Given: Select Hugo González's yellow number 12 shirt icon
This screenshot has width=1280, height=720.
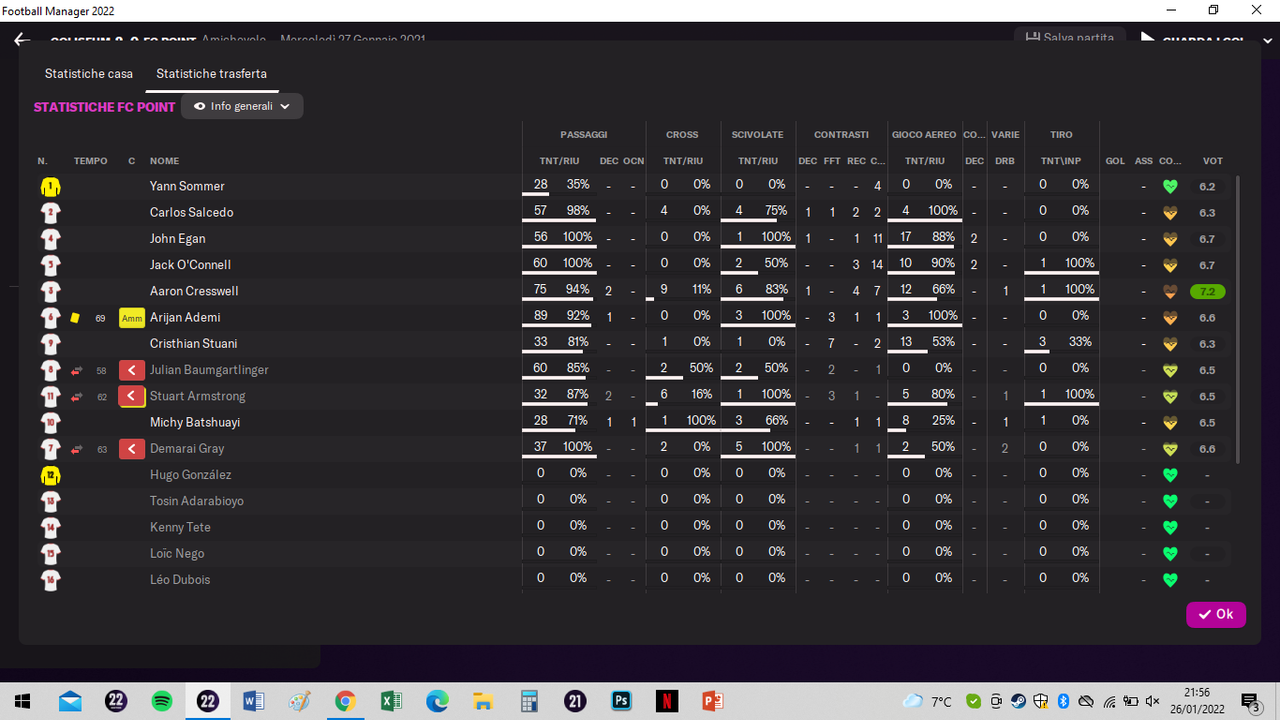Looking at the screenshot, I should click(x=50, y=475).
